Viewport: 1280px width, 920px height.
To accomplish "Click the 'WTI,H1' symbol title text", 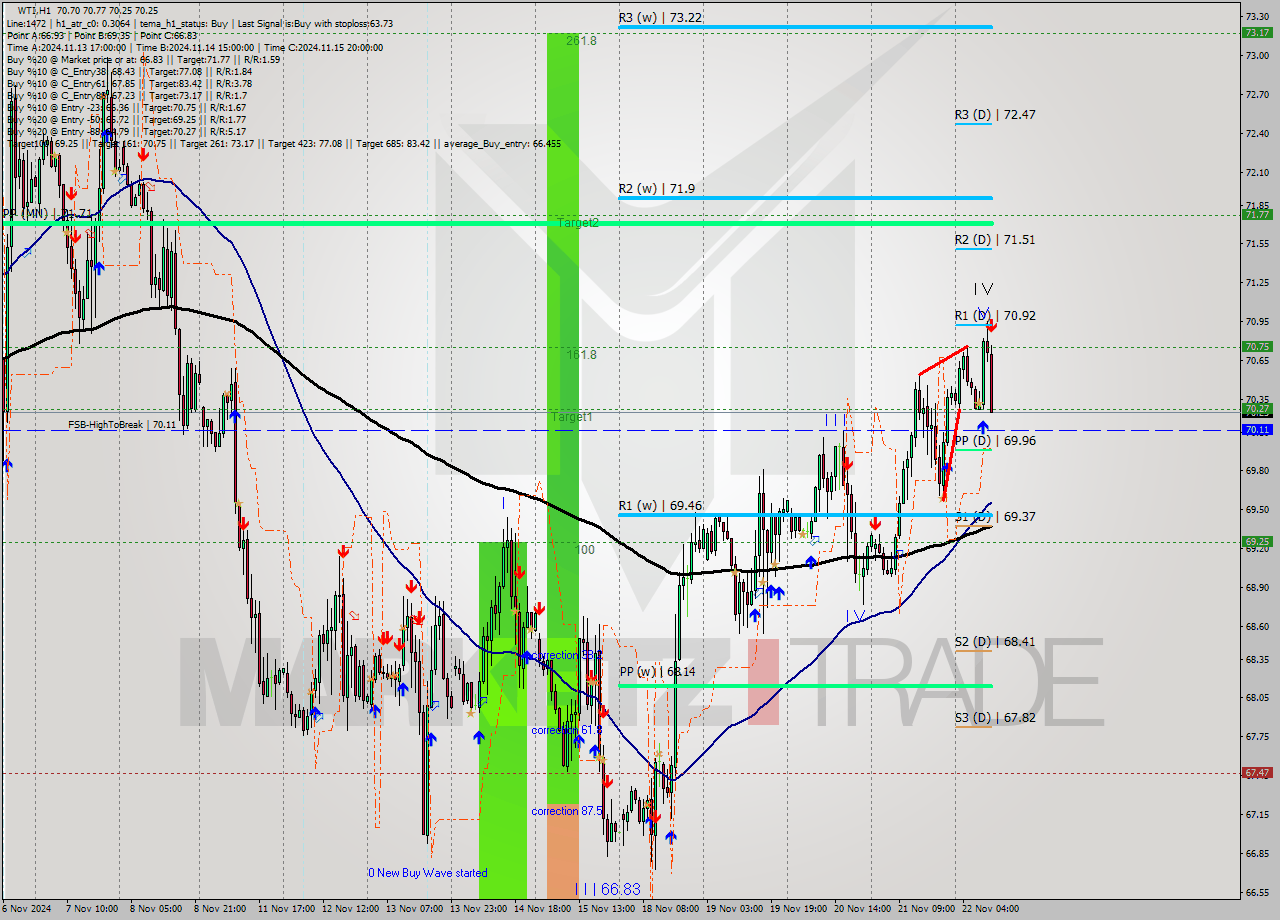I will [x=36, y=10].
